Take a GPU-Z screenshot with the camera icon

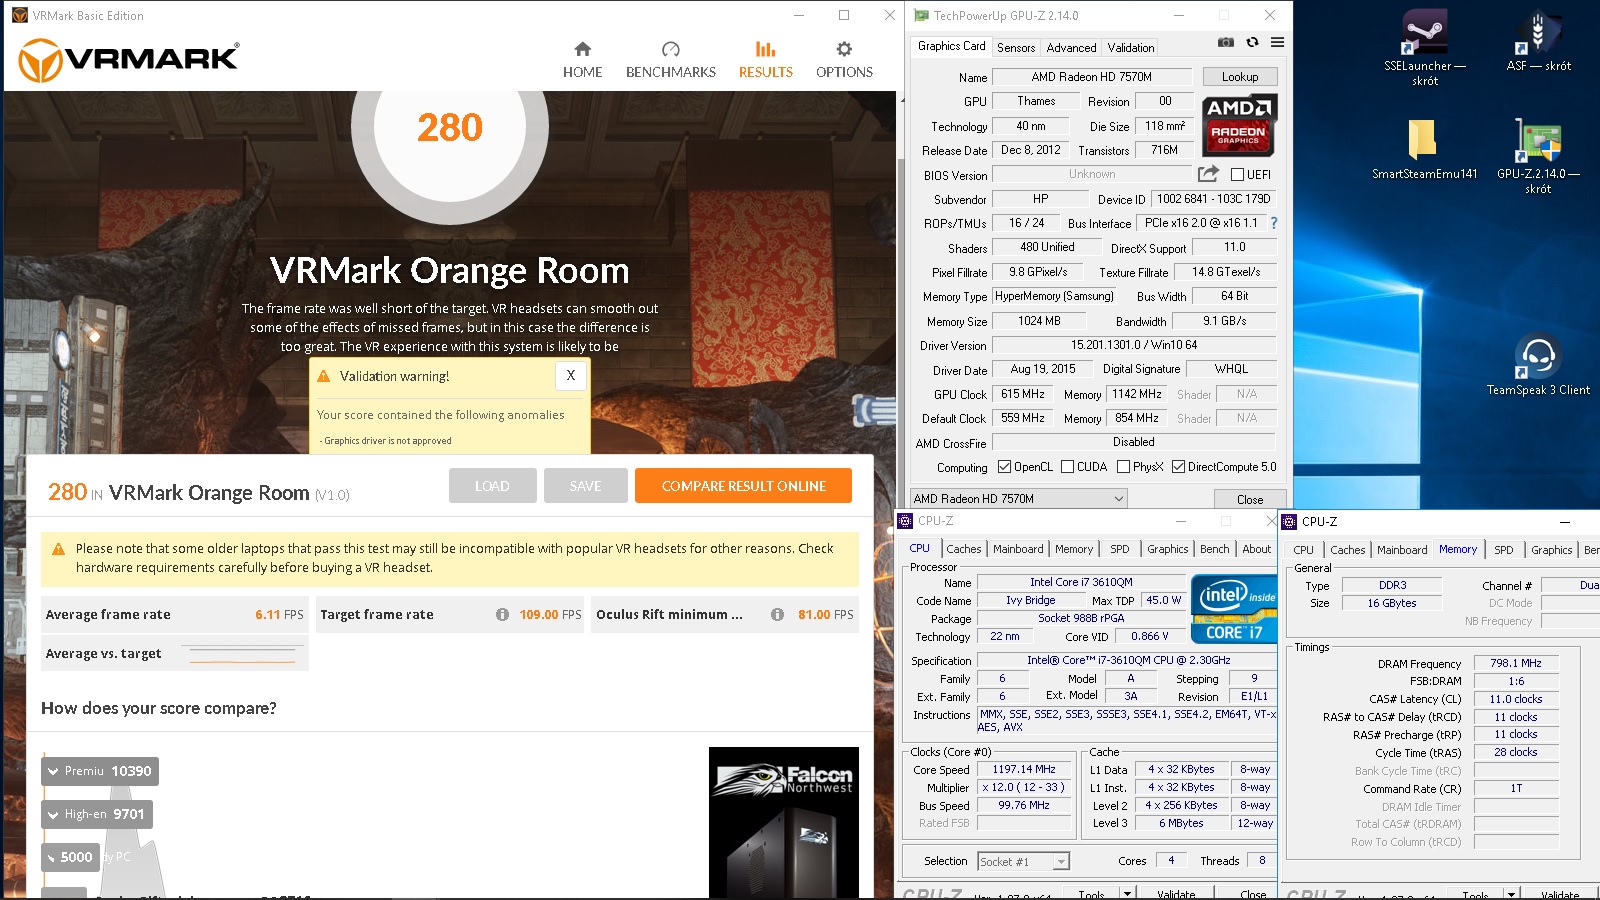coord(1225,42)
